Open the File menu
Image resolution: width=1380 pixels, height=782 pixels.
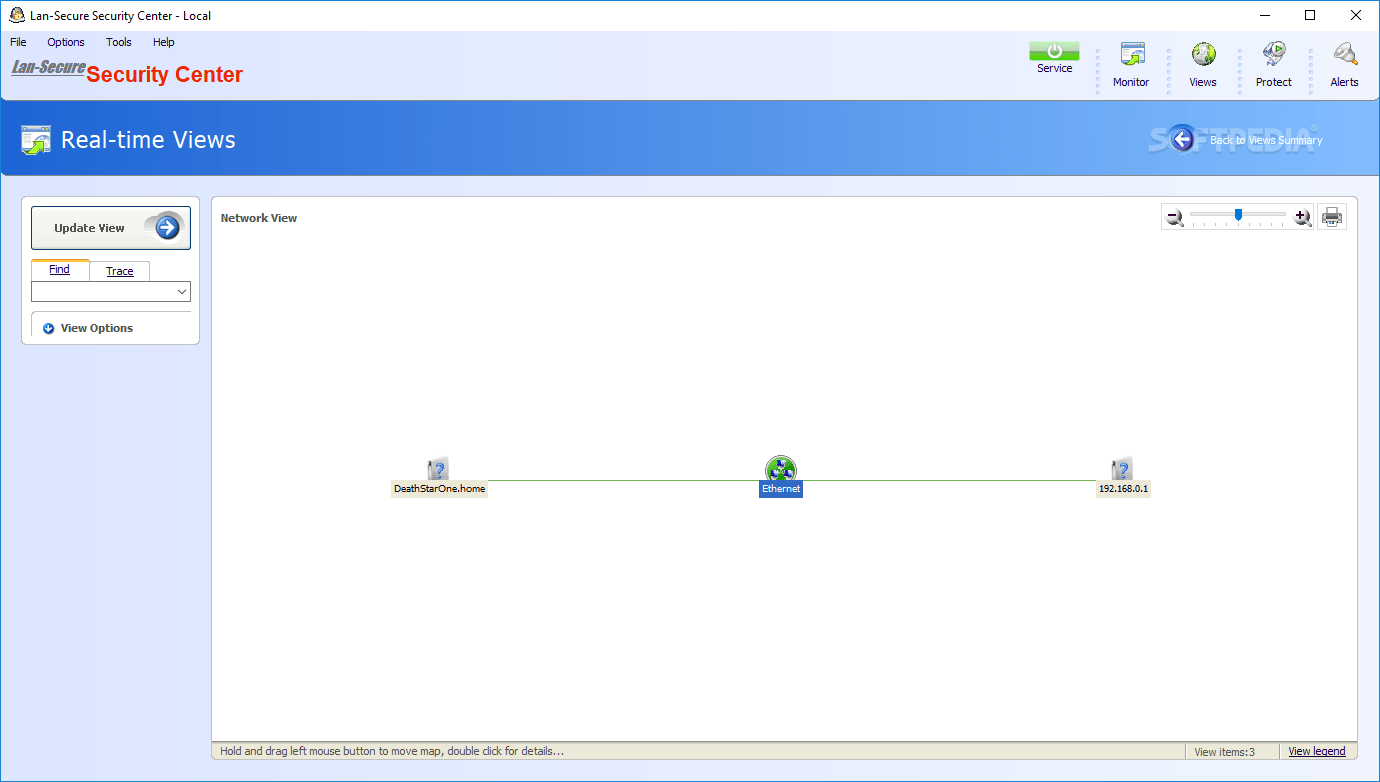click(x=18, y=42)
